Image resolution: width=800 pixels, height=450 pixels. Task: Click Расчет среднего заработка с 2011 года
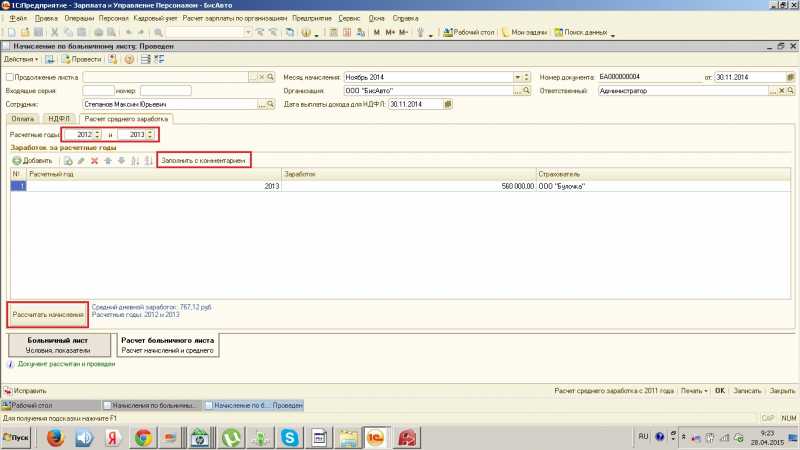point(614,391)
